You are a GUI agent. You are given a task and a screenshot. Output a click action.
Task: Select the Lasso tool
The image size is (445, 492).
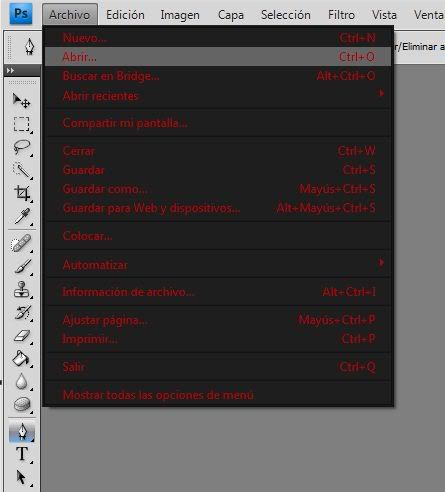22,147
